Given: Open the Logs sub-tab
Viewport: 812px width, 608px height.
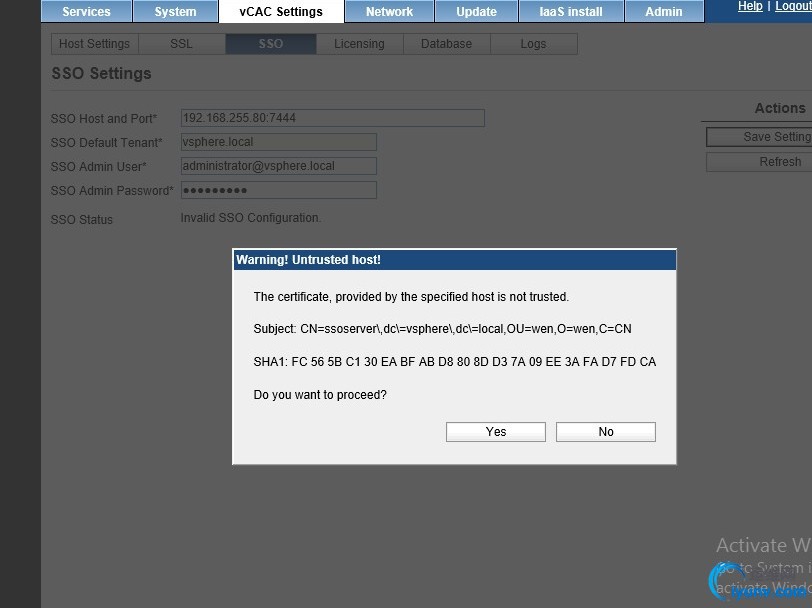Looking at the screenshot, I should (x=533, y=44).
